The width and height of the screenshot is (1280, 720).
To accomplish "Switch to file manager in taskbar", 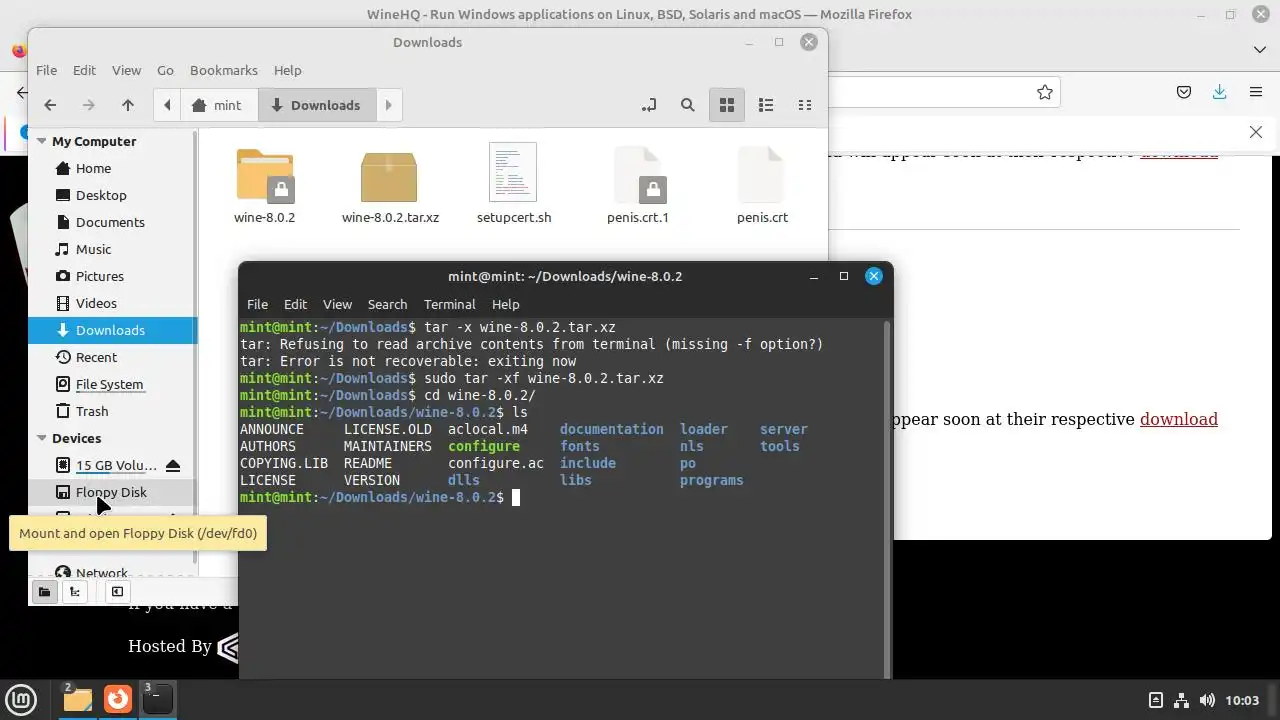I will tap(77, 699).
